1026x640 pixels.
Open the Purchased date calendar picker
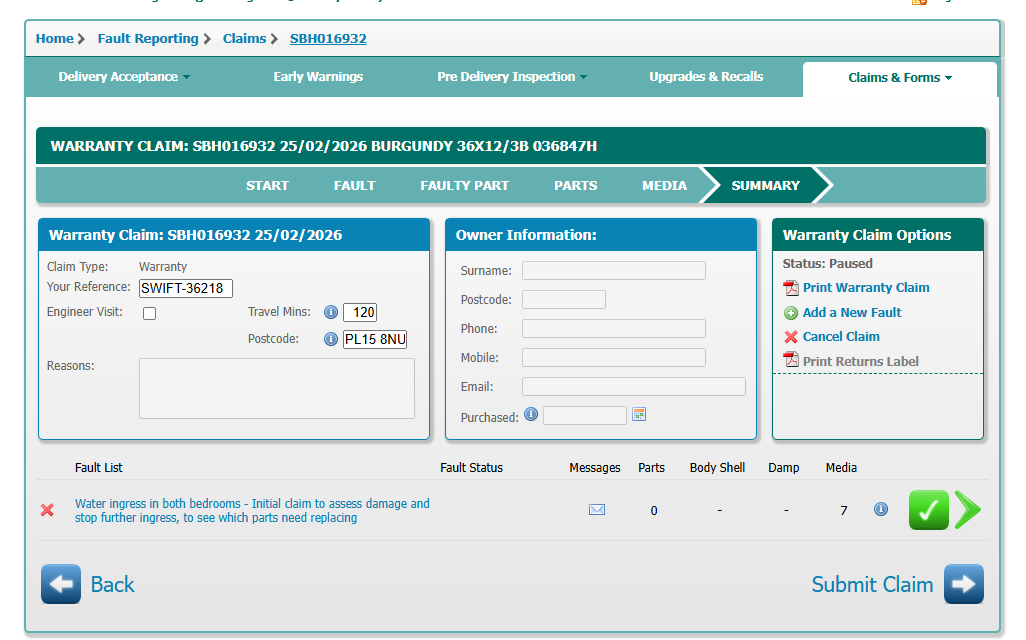coord(639,415)
